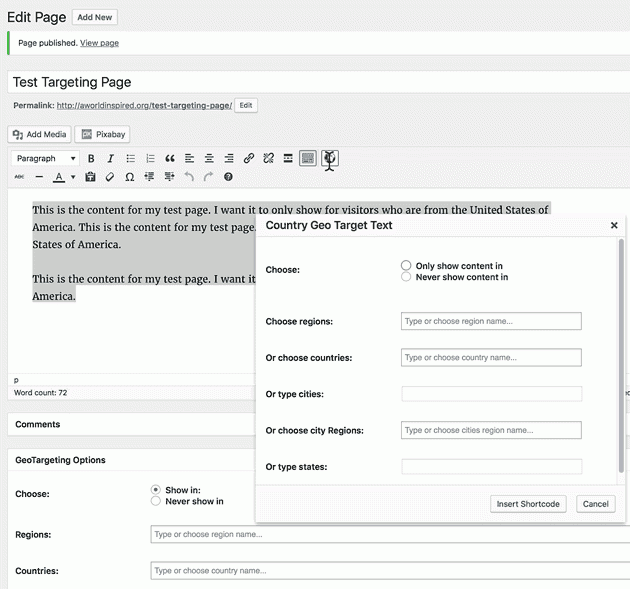The height and width of the screenshot is (589, 630).
Task: Select 'Only show content in' radio option
Action: [406, 266]
